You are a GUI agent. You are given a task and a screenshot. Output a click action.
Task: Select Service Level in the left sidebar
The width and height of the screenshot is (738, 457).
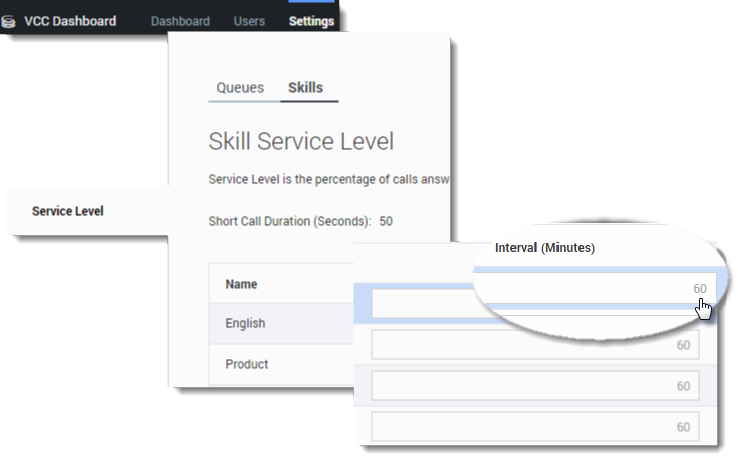tap(67, 211)
